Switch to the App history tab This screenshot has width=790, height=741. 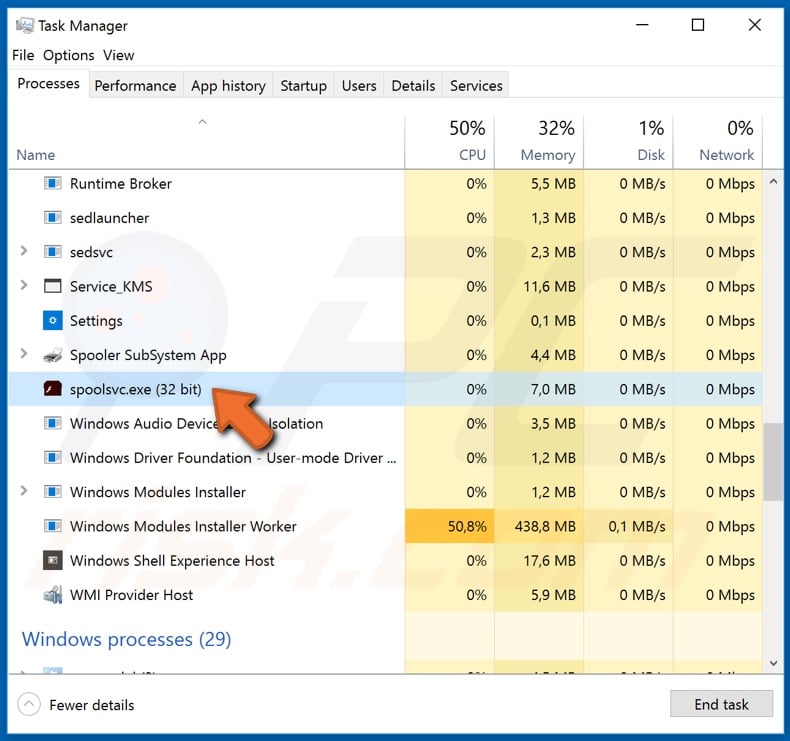pos(228,86)
